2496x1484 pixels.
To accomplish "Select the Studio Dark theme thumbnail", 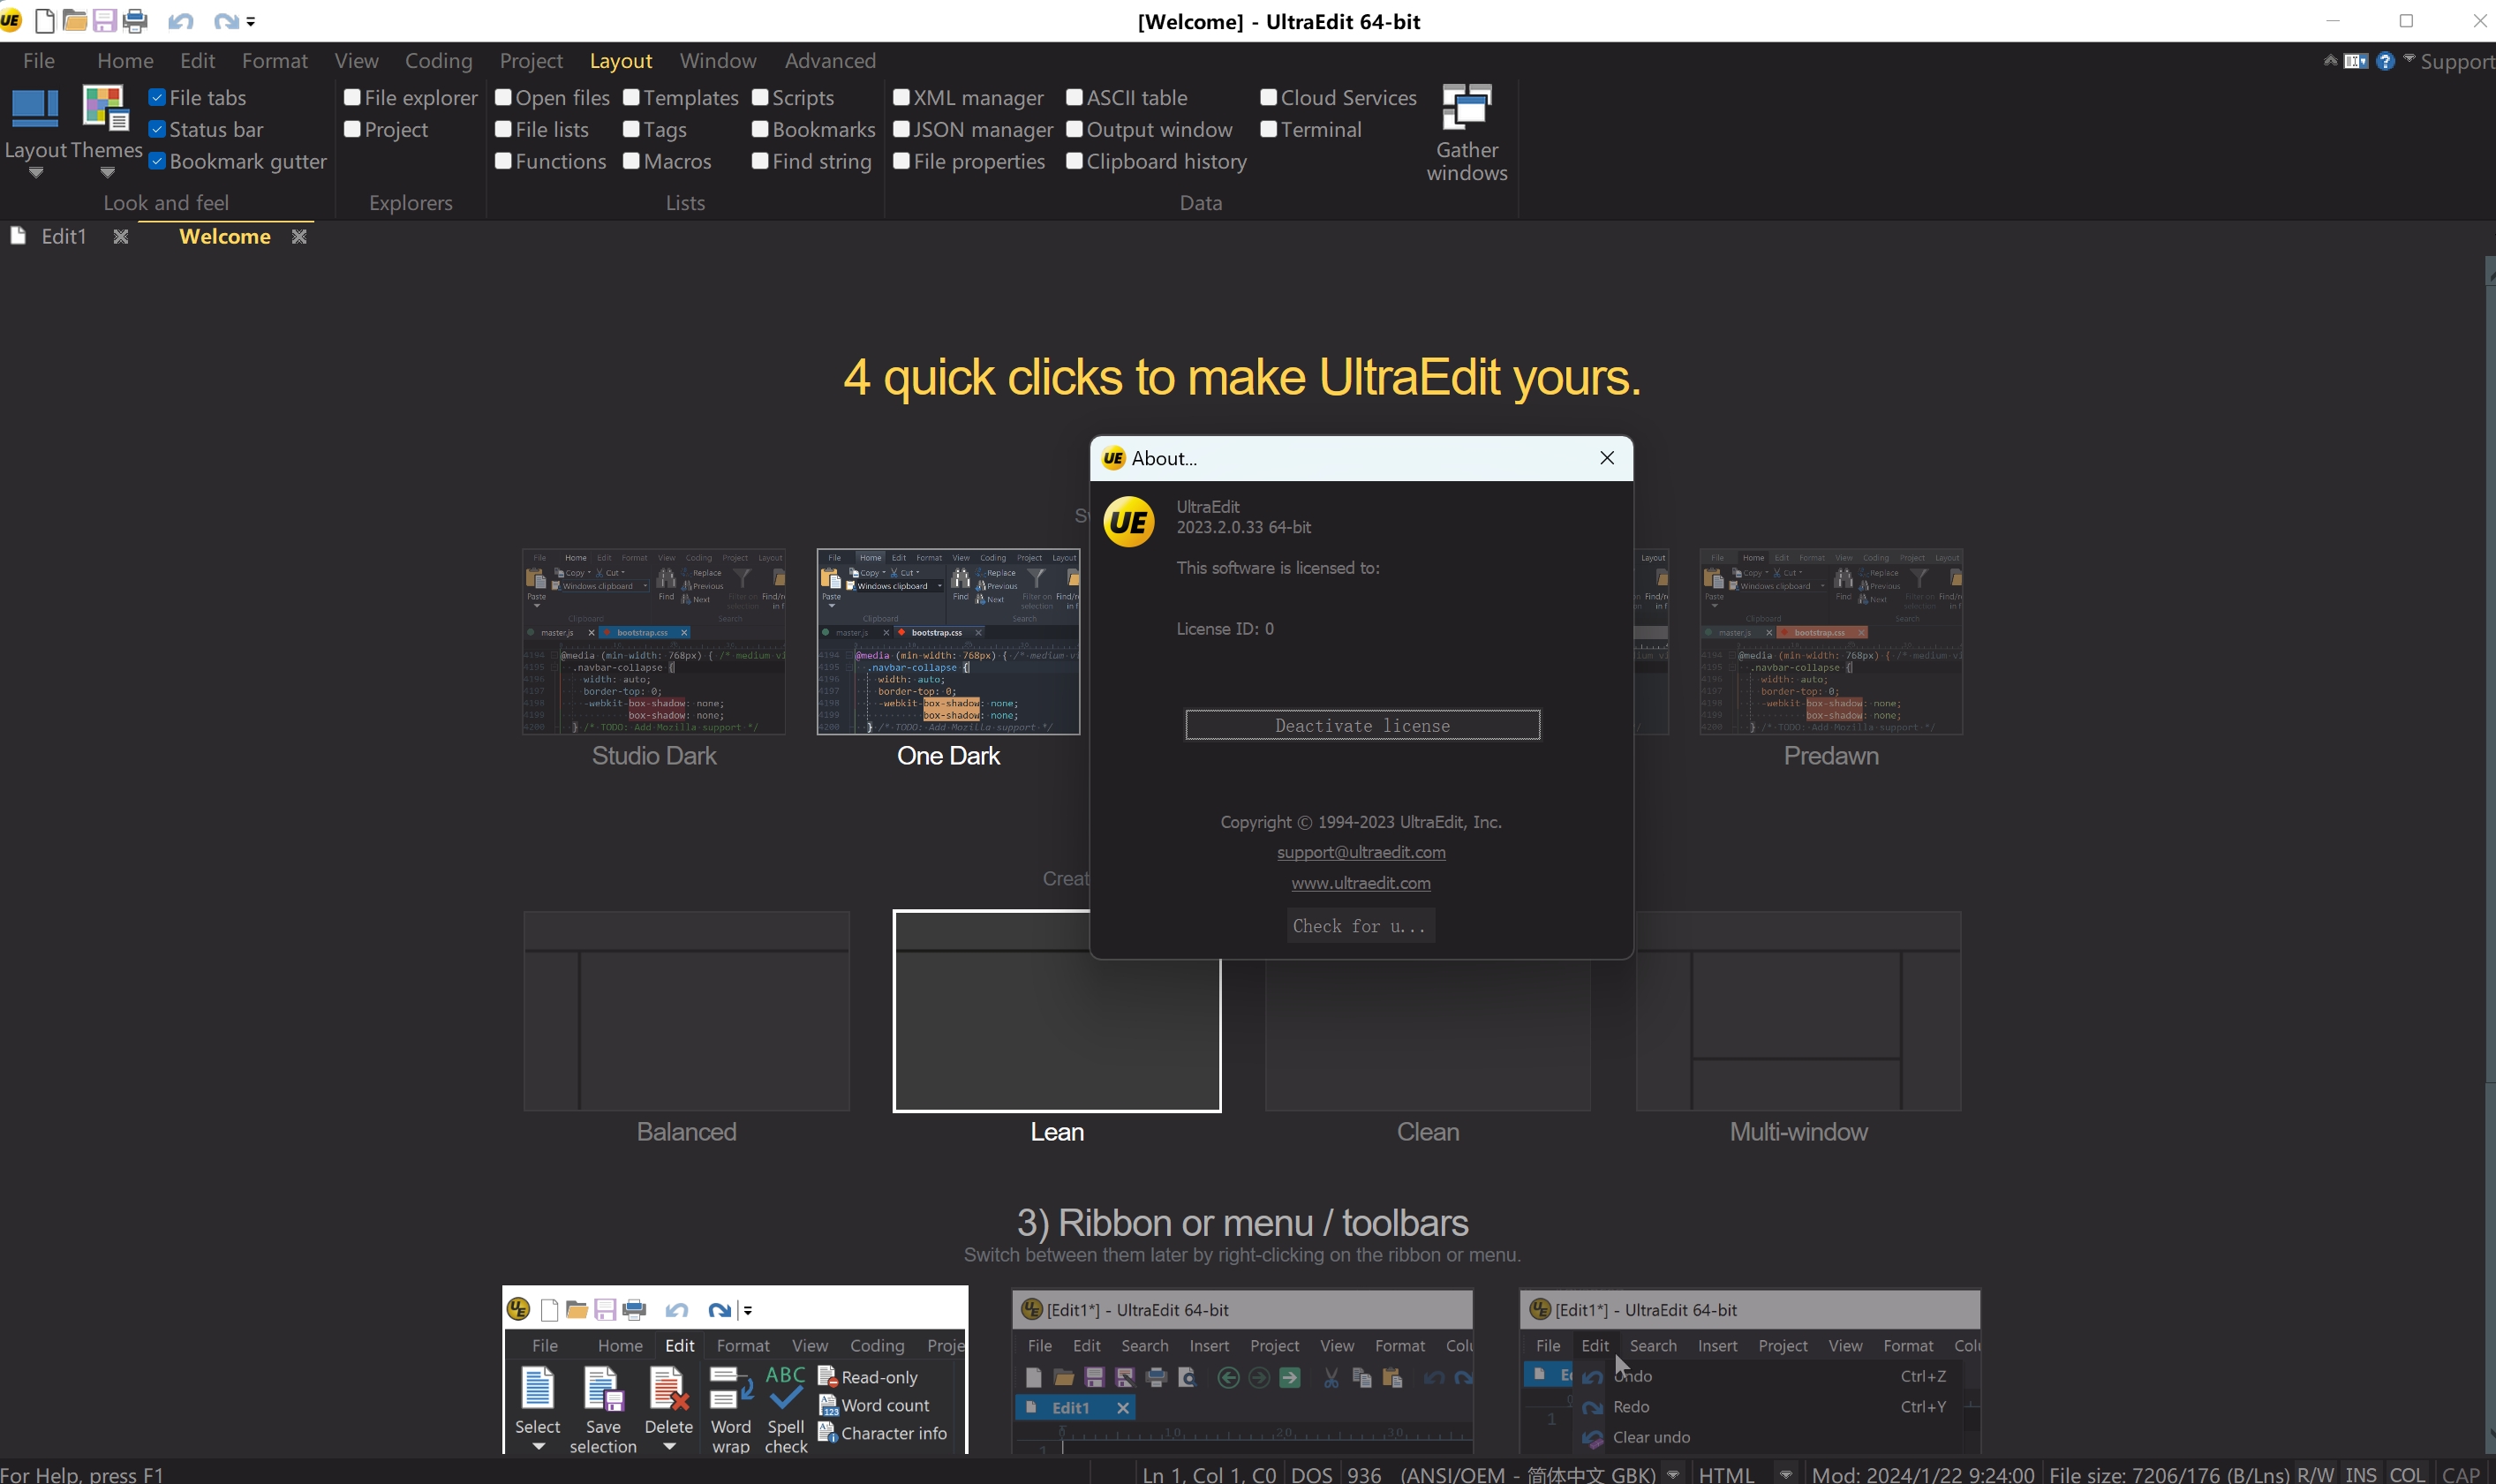I will coord(654,642).
